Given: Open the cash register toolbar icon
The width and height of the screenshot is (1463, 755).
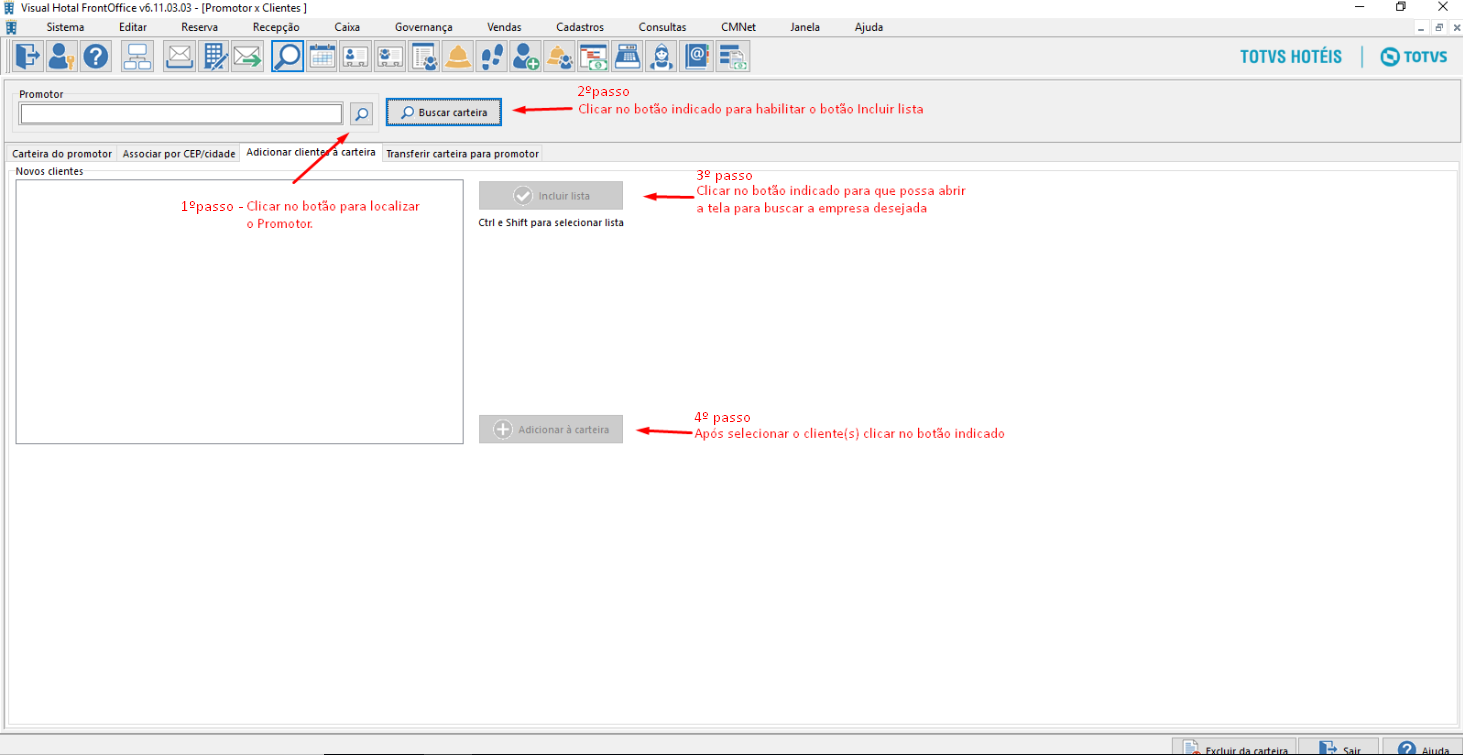Looking at the screenshot, I should tap(627, 56).
